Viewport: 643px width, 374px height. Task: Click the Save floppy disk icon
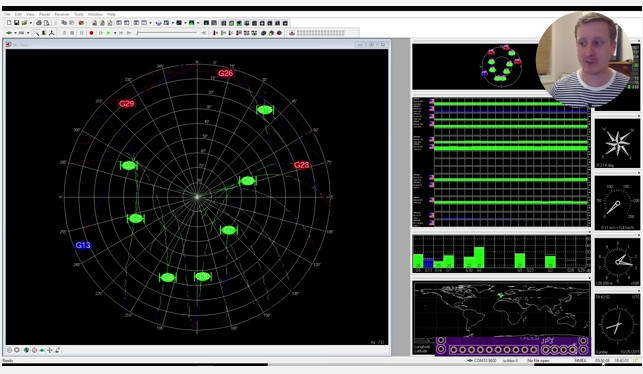click(x=16, y=23)
